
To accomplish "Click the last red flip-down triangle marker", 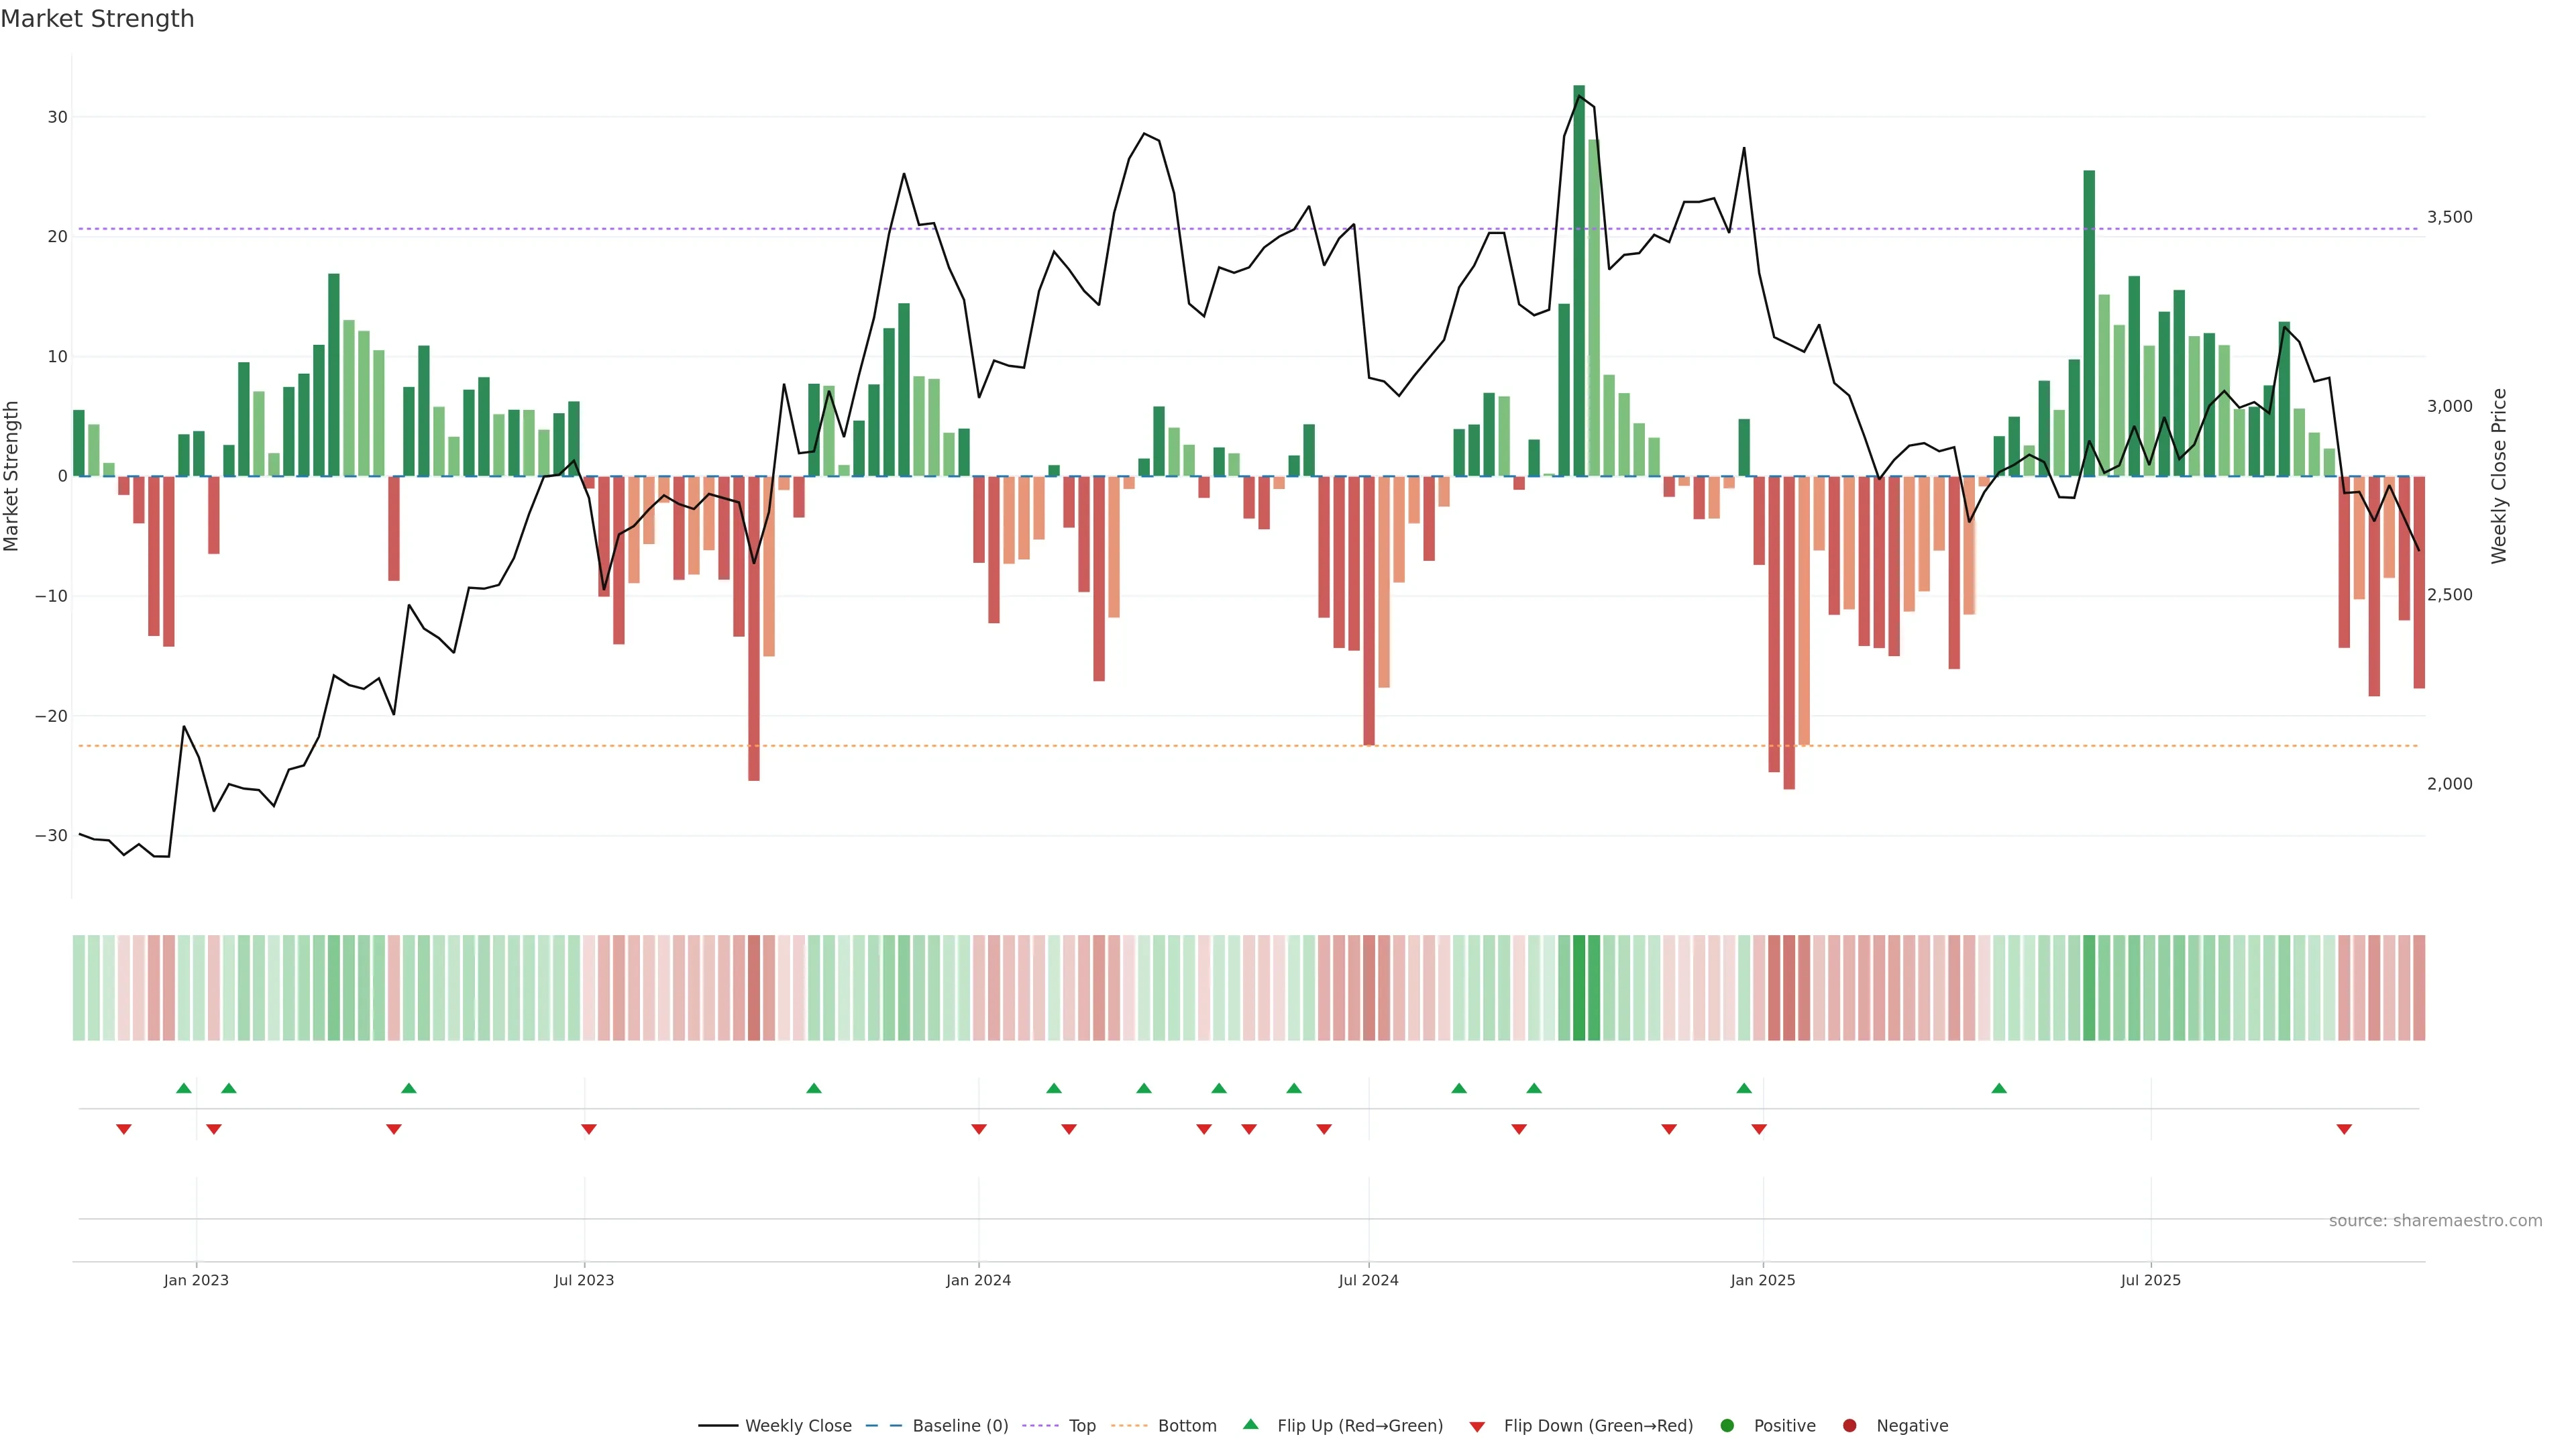I will [2344, 1129].
